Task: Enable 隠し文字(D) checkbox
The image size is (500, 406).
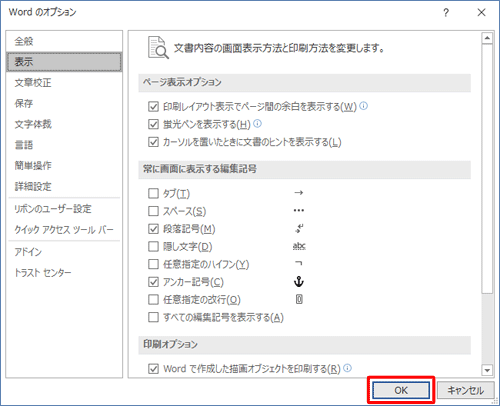Action: point(153,246)
